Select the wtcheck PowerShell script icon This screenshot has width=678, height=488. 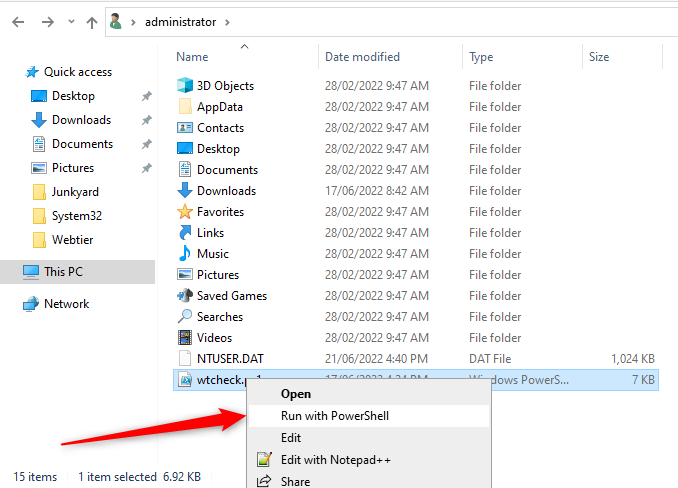tap(185, 380)
